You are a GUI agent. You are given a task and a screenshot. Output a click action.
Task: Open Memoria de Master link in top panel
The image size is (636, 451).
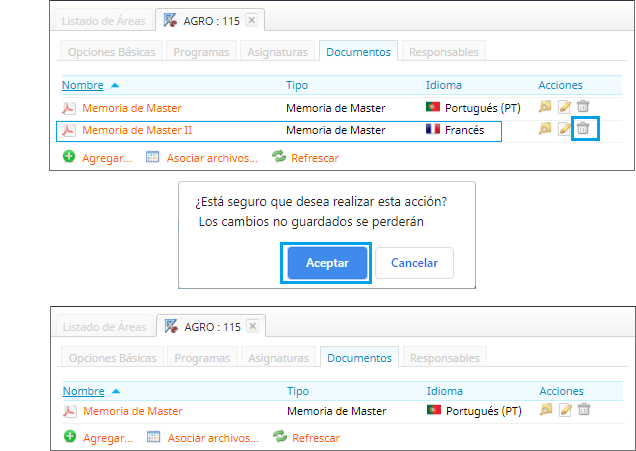coord(132,108)
